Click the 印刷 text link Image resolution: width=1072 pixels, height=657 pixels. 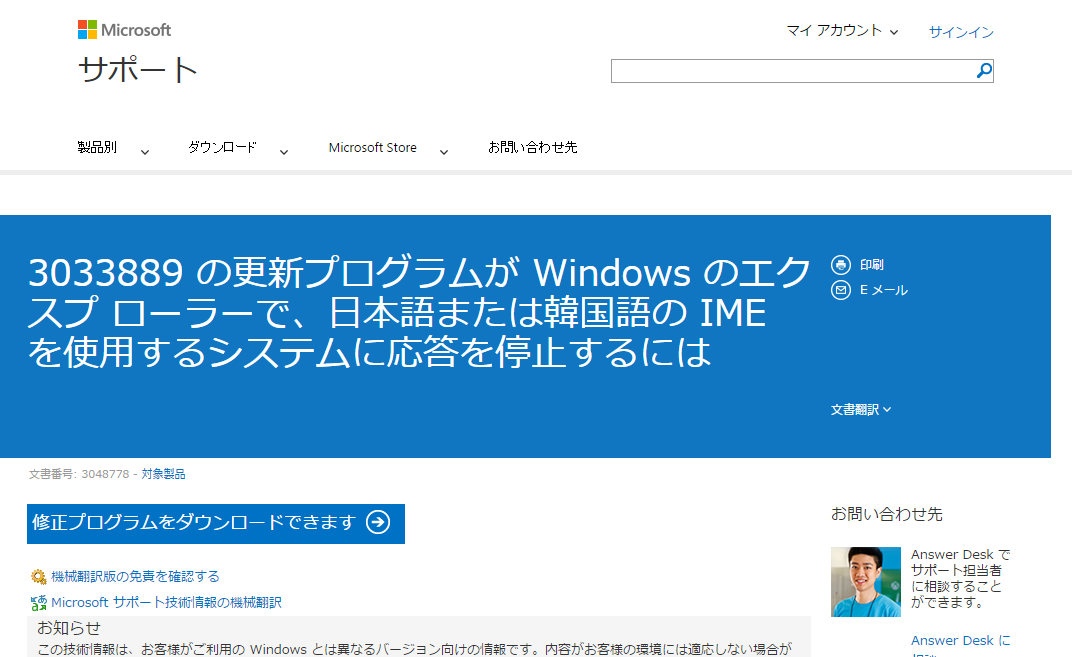pos(872,265)
